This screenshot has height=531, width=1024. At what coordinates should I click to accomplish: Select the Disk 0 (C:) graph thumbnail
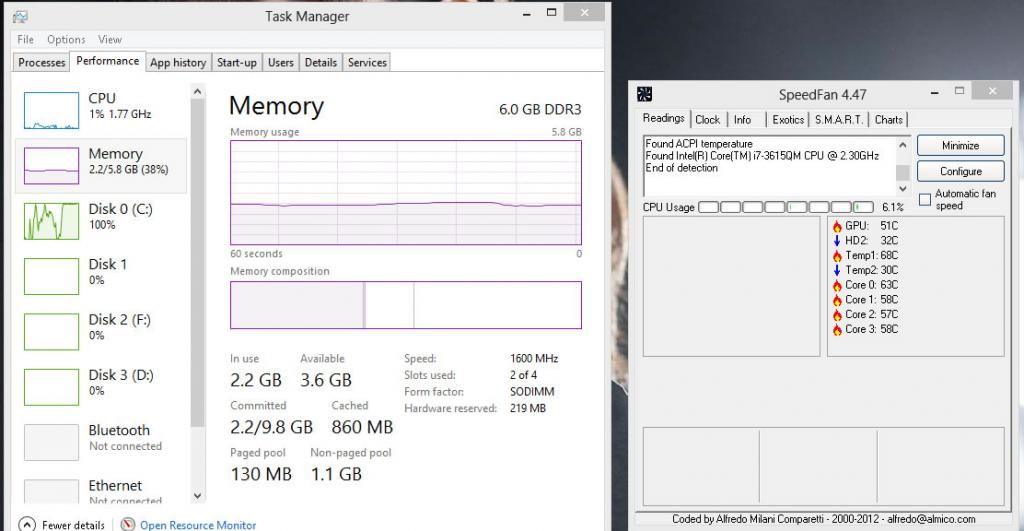[51, 221]
